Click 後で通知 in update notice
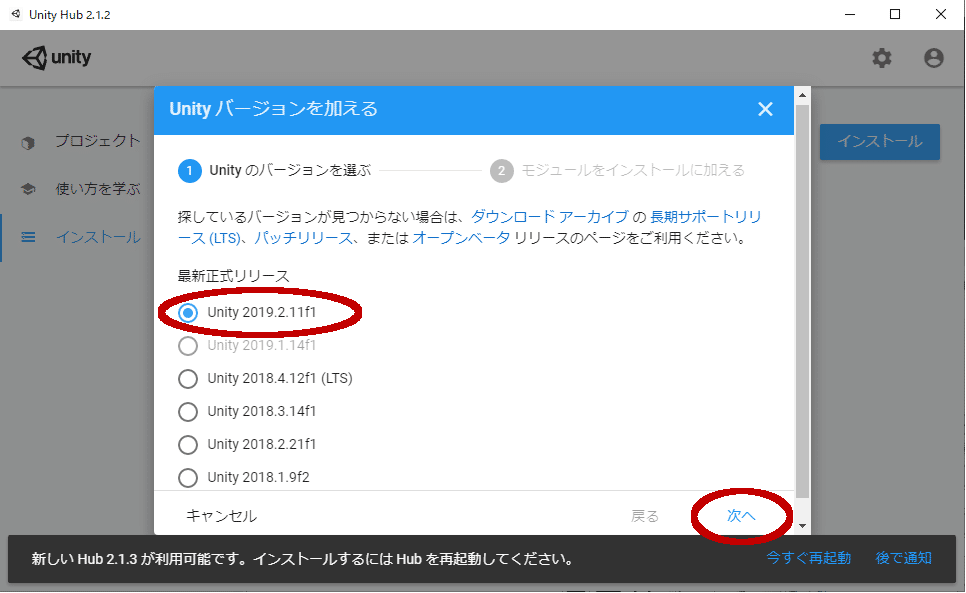Viewport: 966px width, 593px height. click(903, 558)
